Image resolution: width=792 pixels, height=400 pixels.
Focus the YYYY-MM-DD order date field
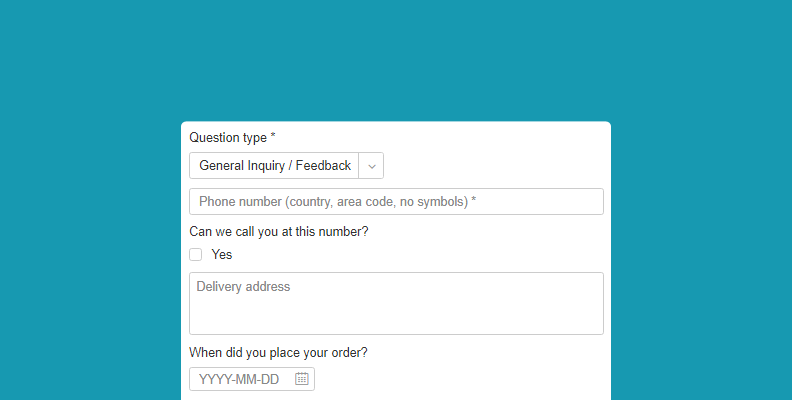pyautogui.click(x=252, y=379)
